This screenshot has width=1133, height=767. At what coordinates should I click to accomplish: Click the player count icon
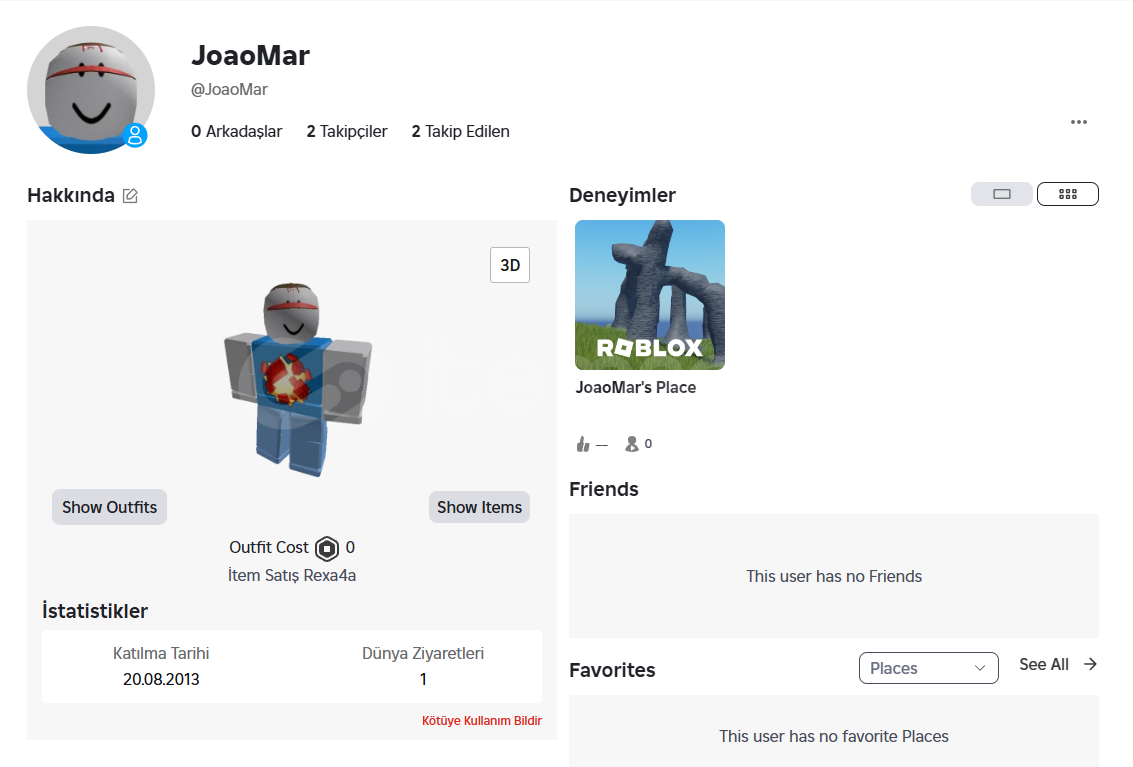632,444
